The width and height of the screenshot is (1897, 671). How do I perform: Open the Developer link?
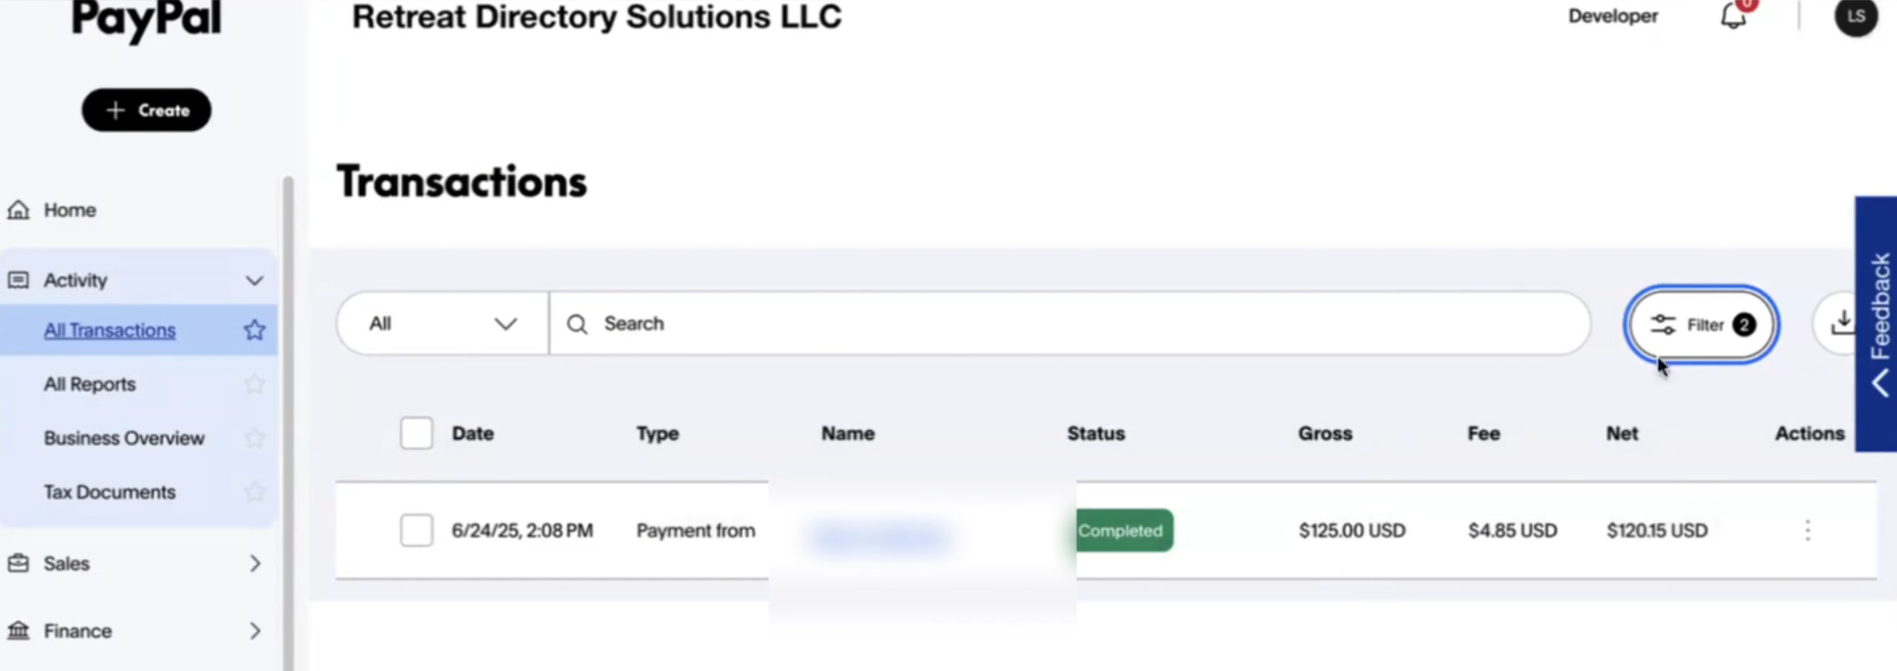point(1612,16)
